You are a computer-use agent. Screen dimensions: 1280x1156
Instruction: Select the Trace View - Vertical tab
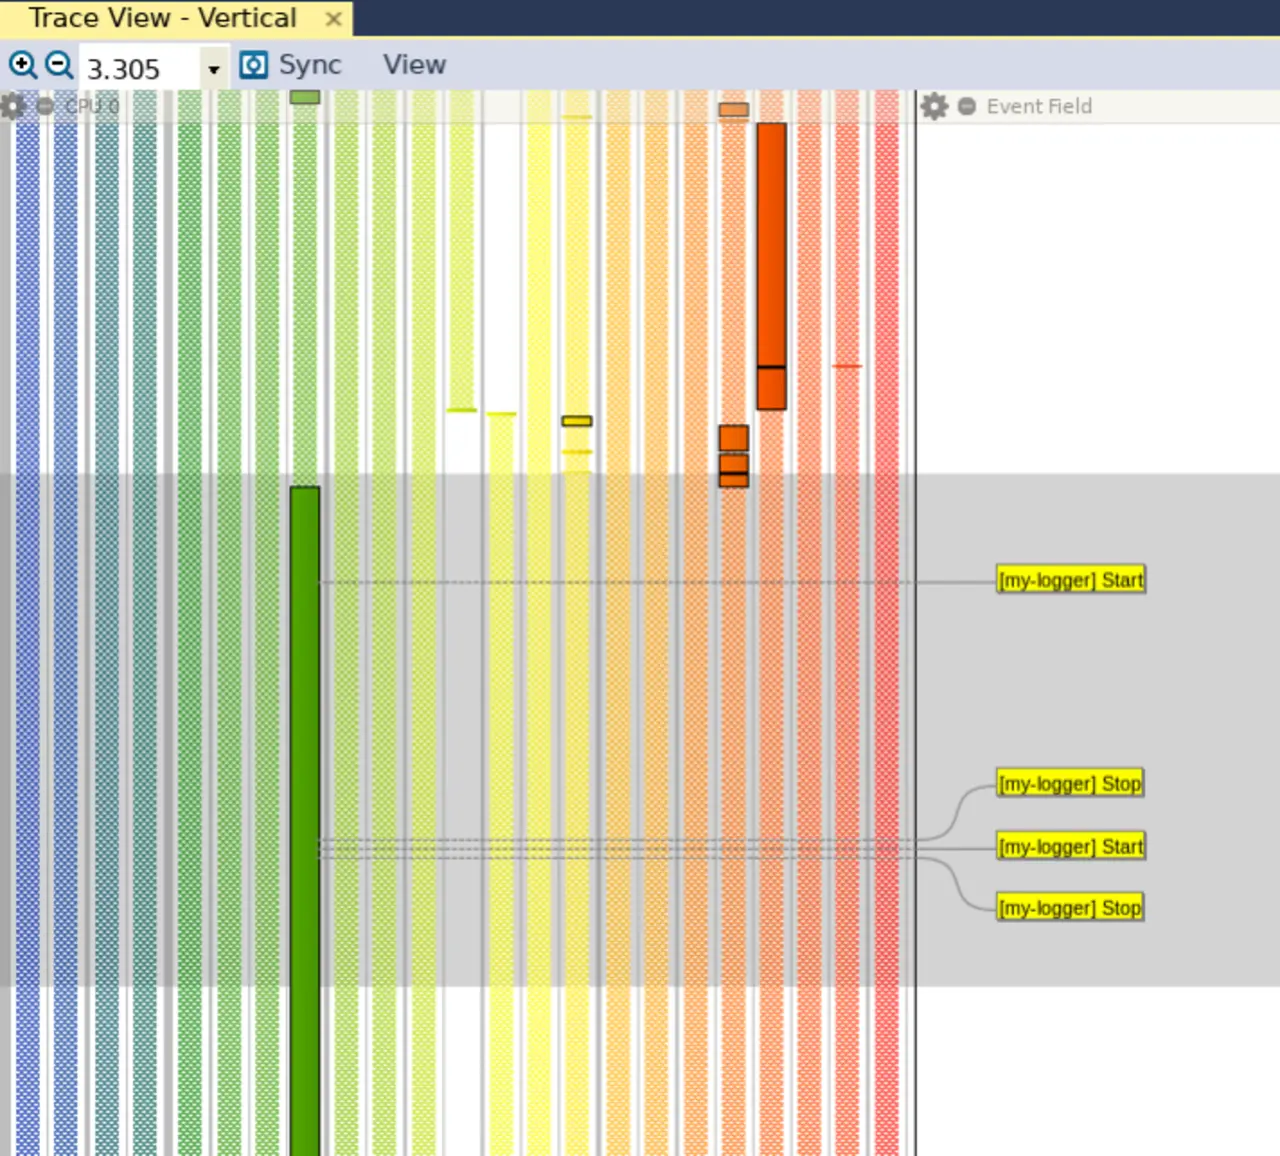tap(162, 19)
